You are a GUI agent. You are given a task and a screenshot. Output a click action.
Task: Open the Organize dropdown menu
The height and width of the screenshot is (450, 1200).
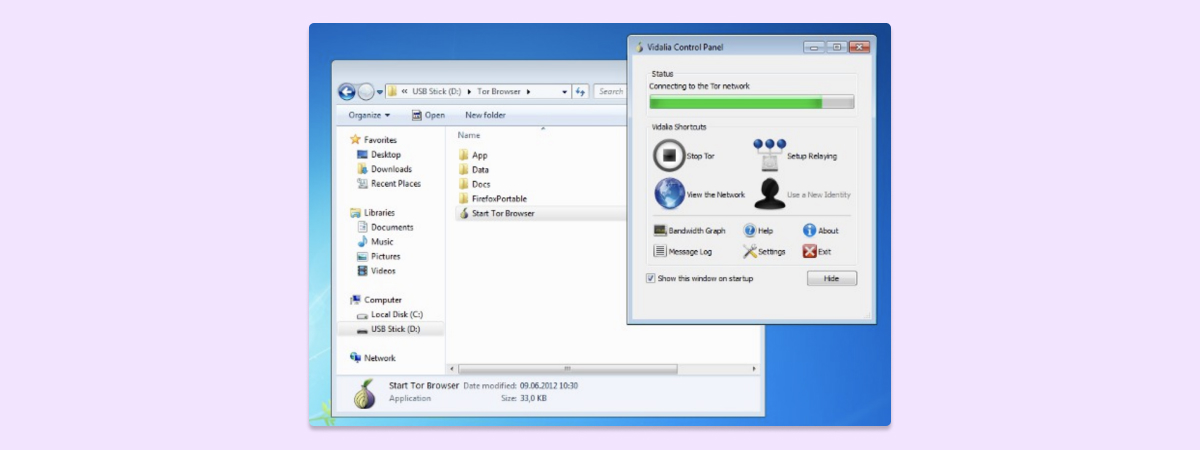tap(369, 115)
